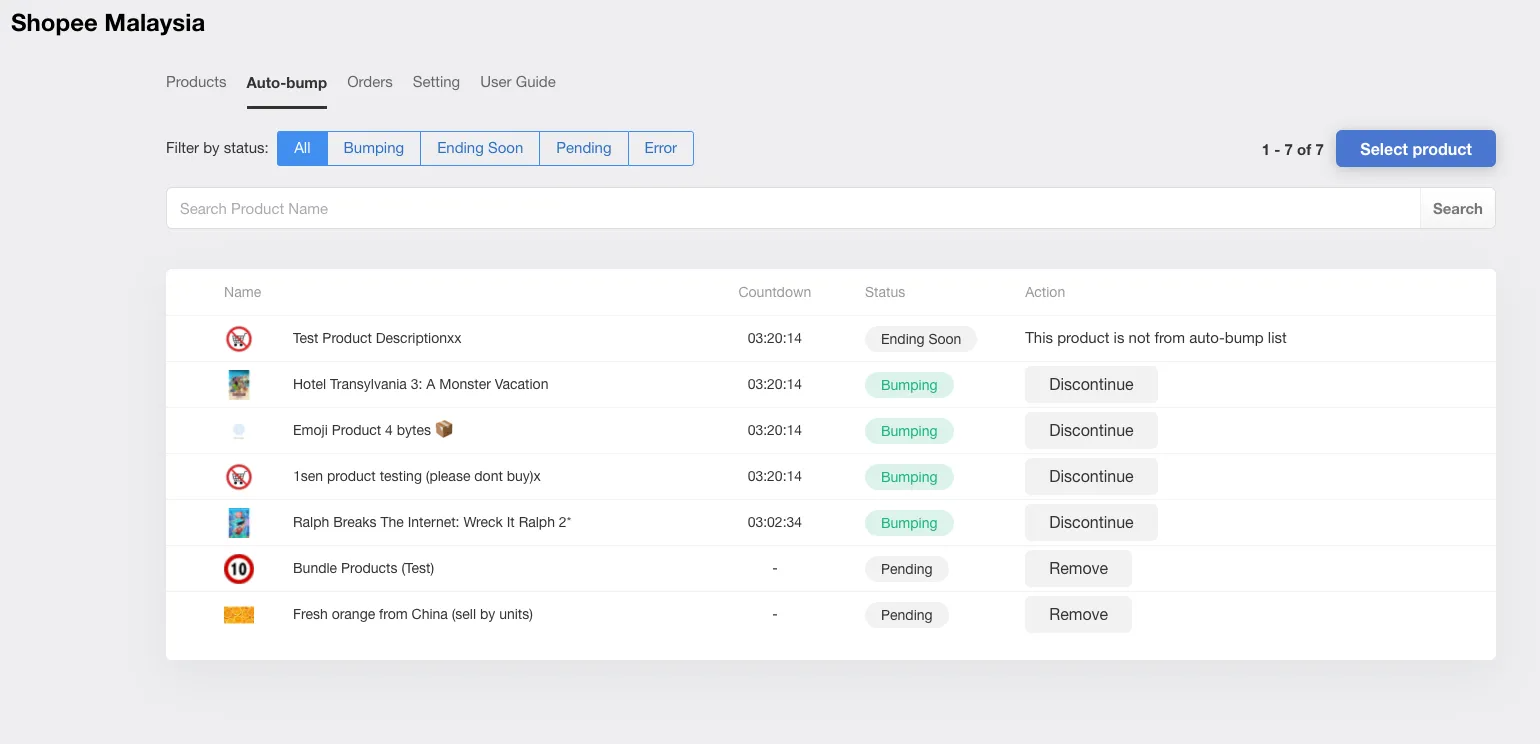Image resolution: width=1540 pixels, height=744 pixels.
Task: Click the Hotel Transylvania 3 product thumbnail
Action: [239, 384]
